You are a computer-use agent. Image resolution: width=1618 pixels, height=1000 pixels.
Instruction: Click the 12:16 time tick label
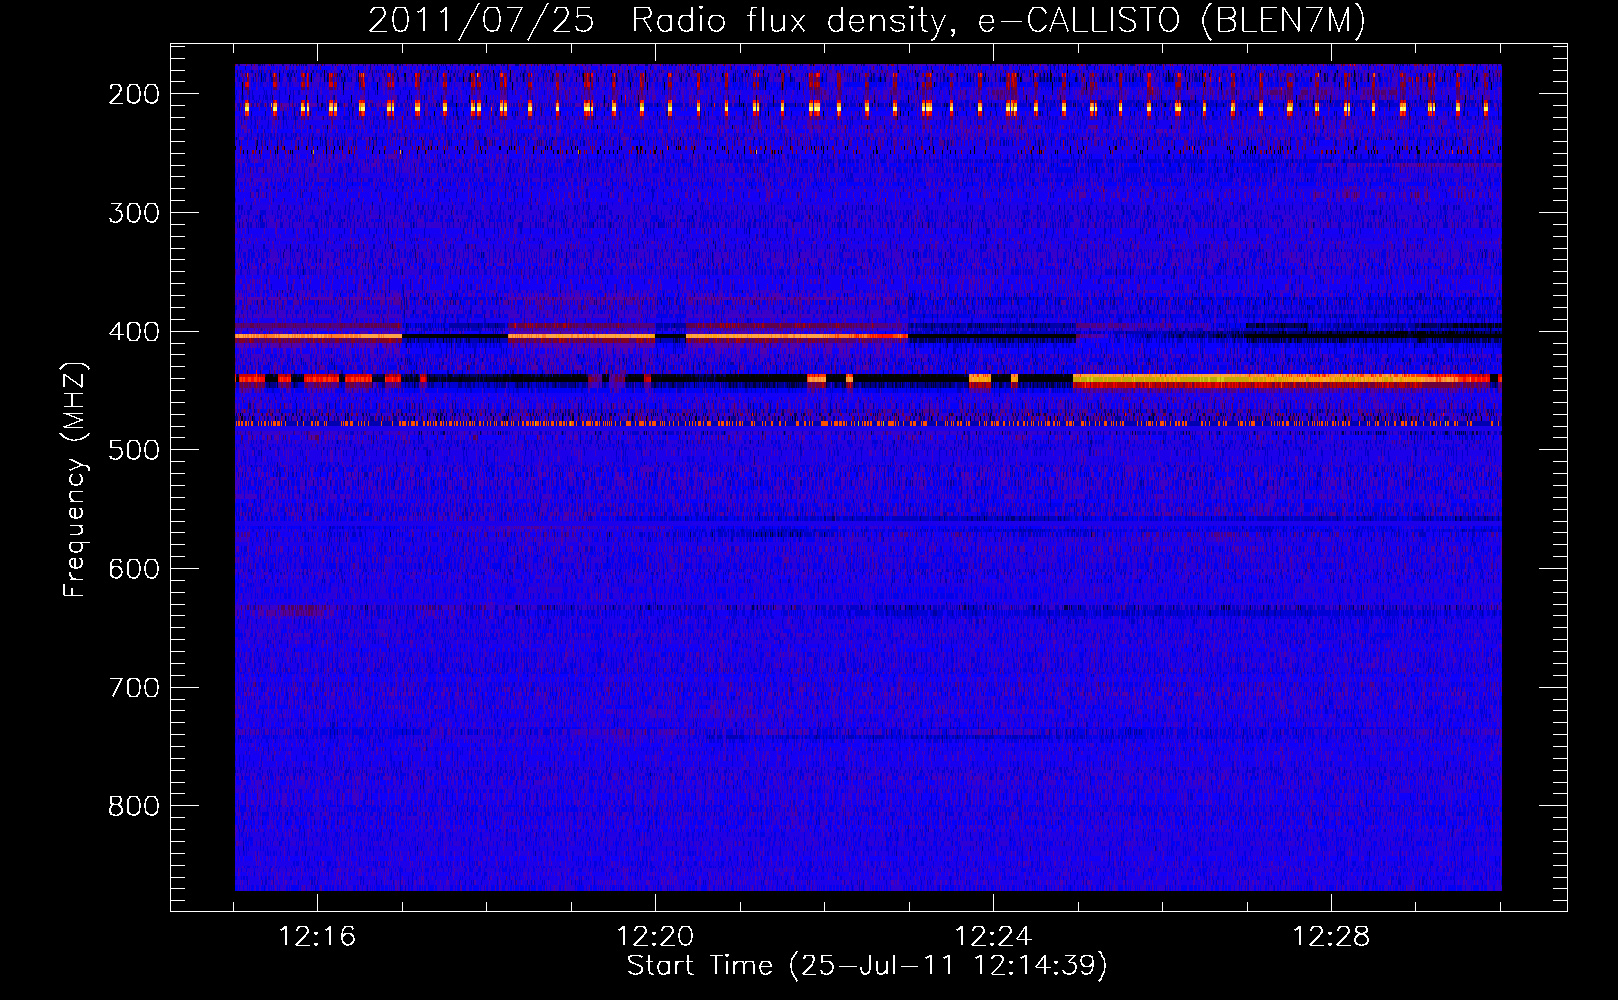317,937
